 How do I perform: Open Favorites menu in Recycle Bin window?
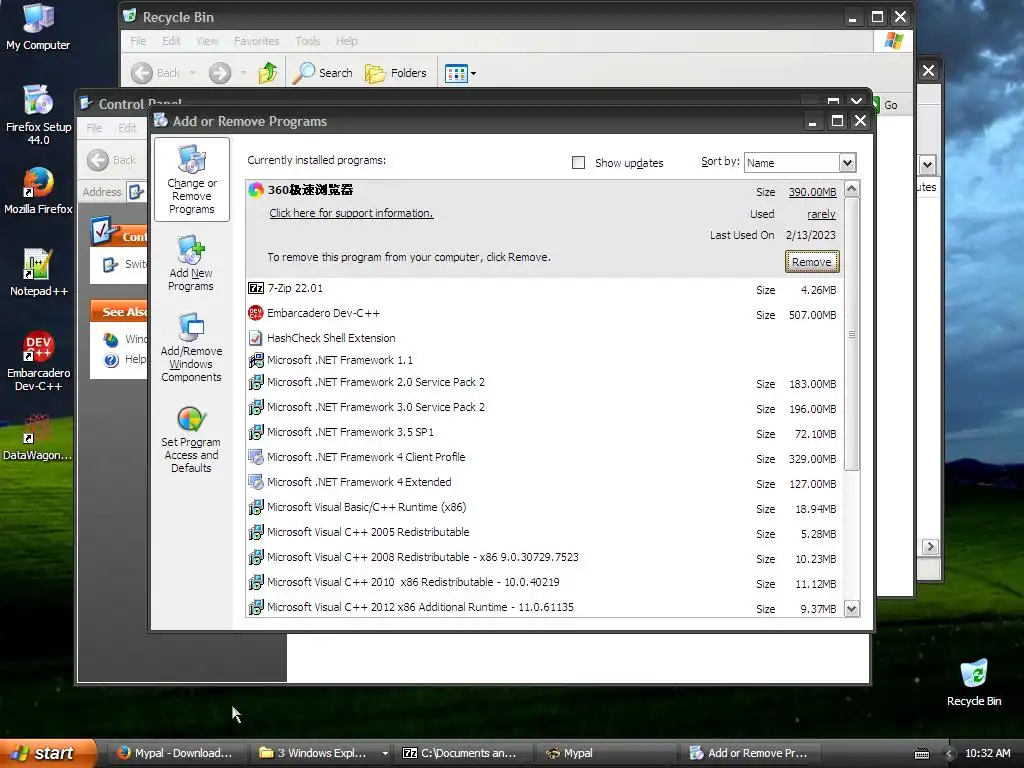(x=256, y=41)
